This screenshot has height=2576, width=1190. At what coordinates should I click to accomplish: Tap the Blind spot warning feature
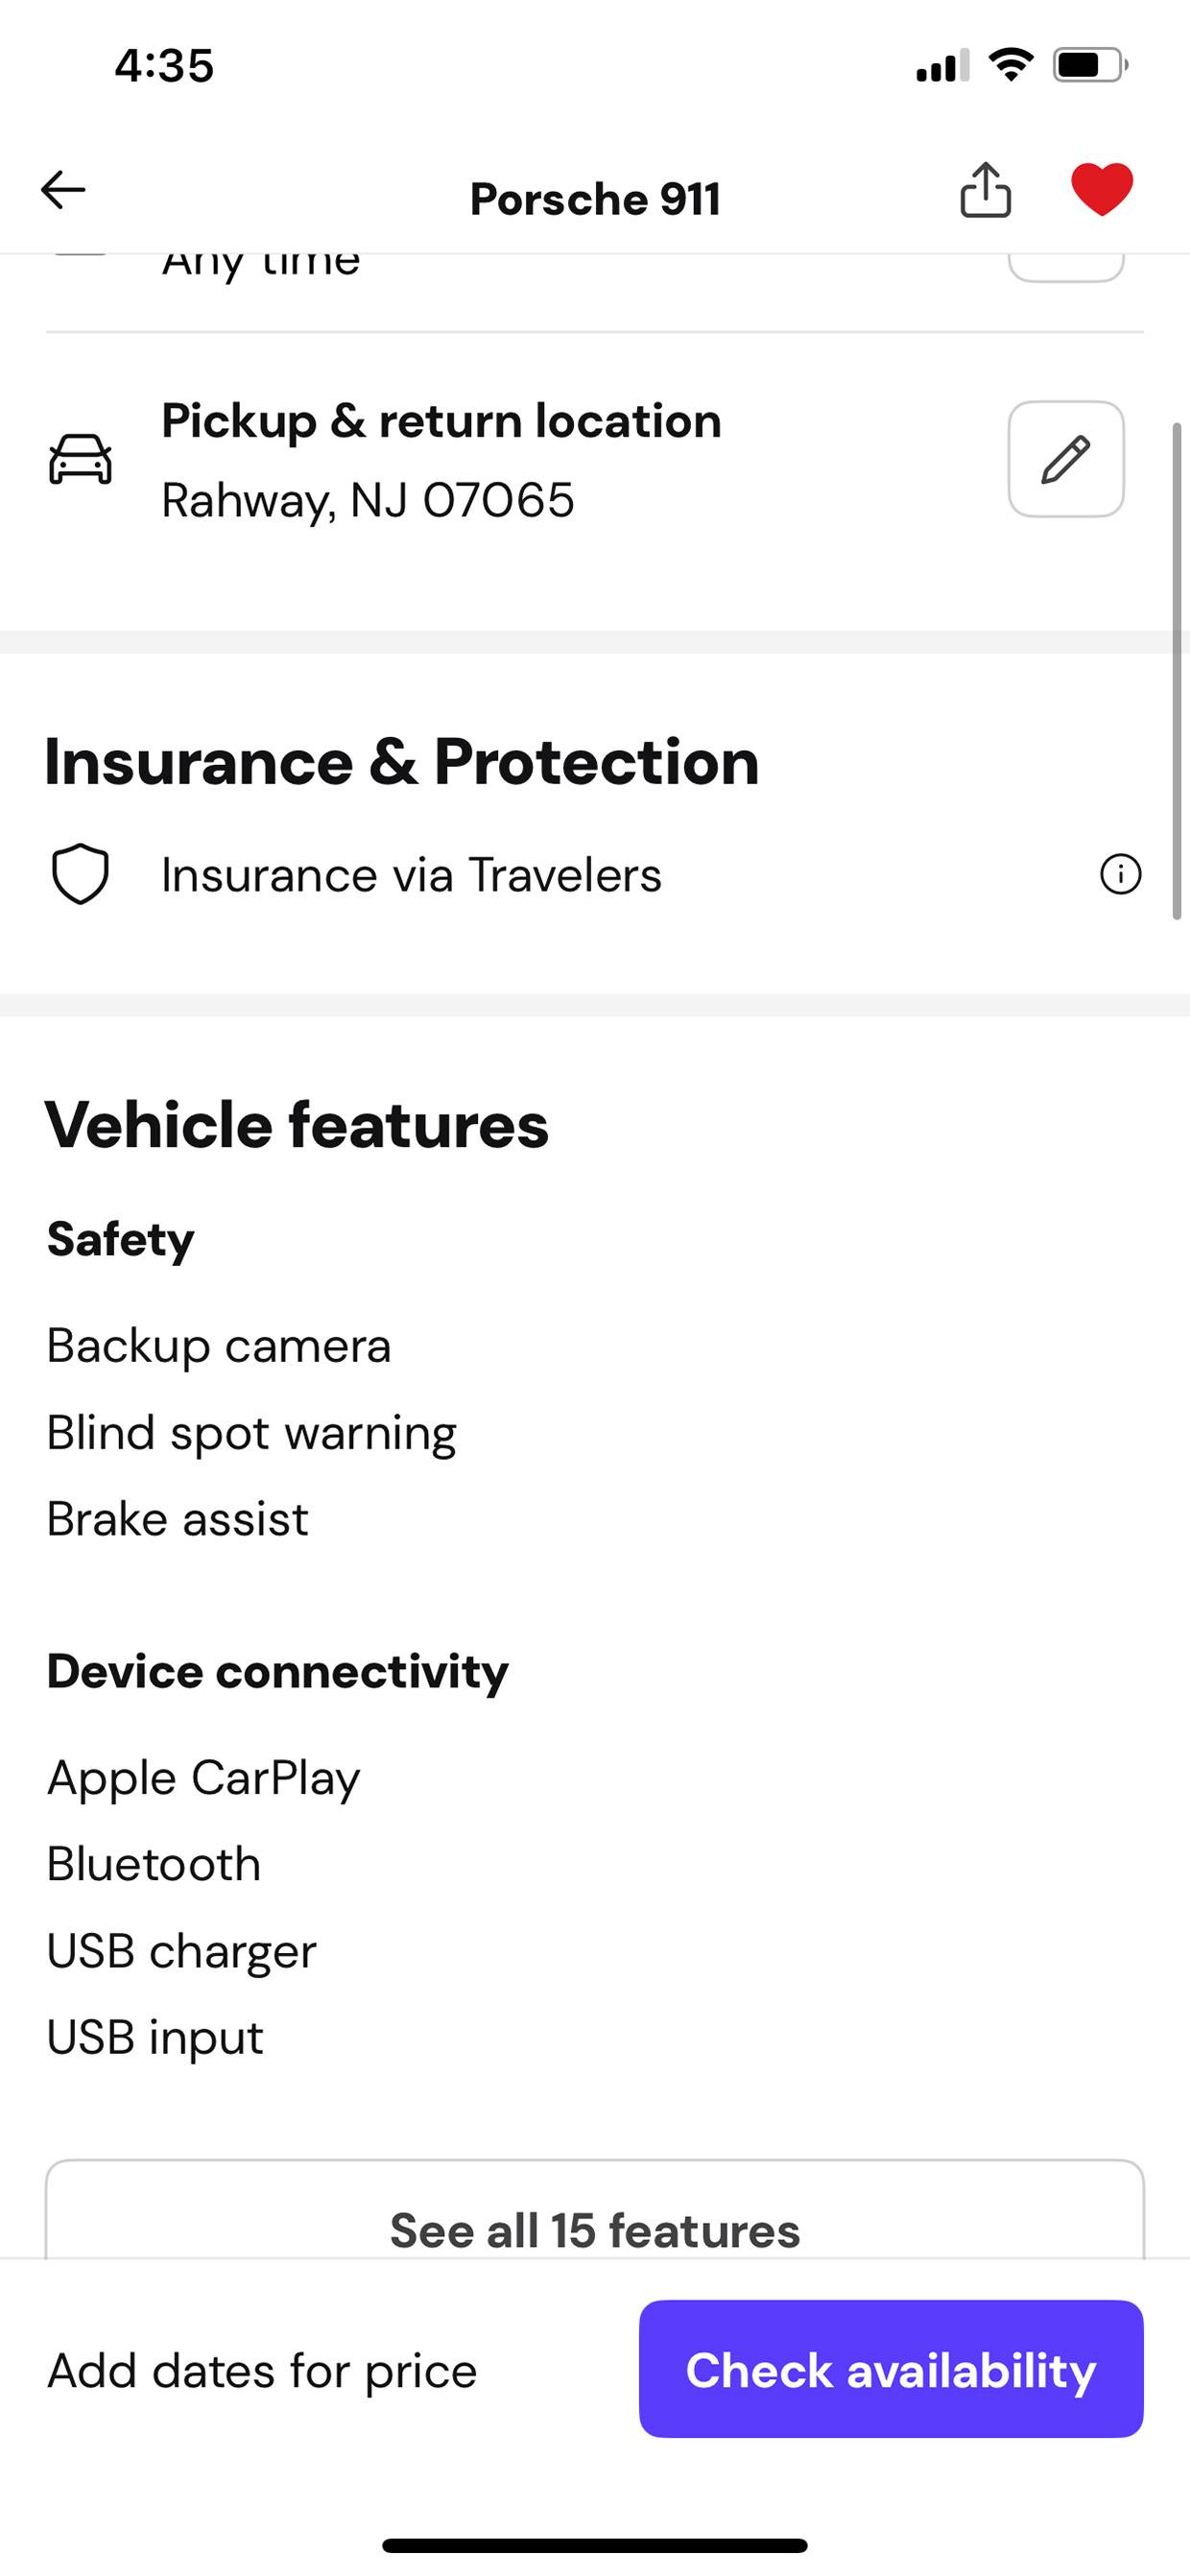point(252,1433)
